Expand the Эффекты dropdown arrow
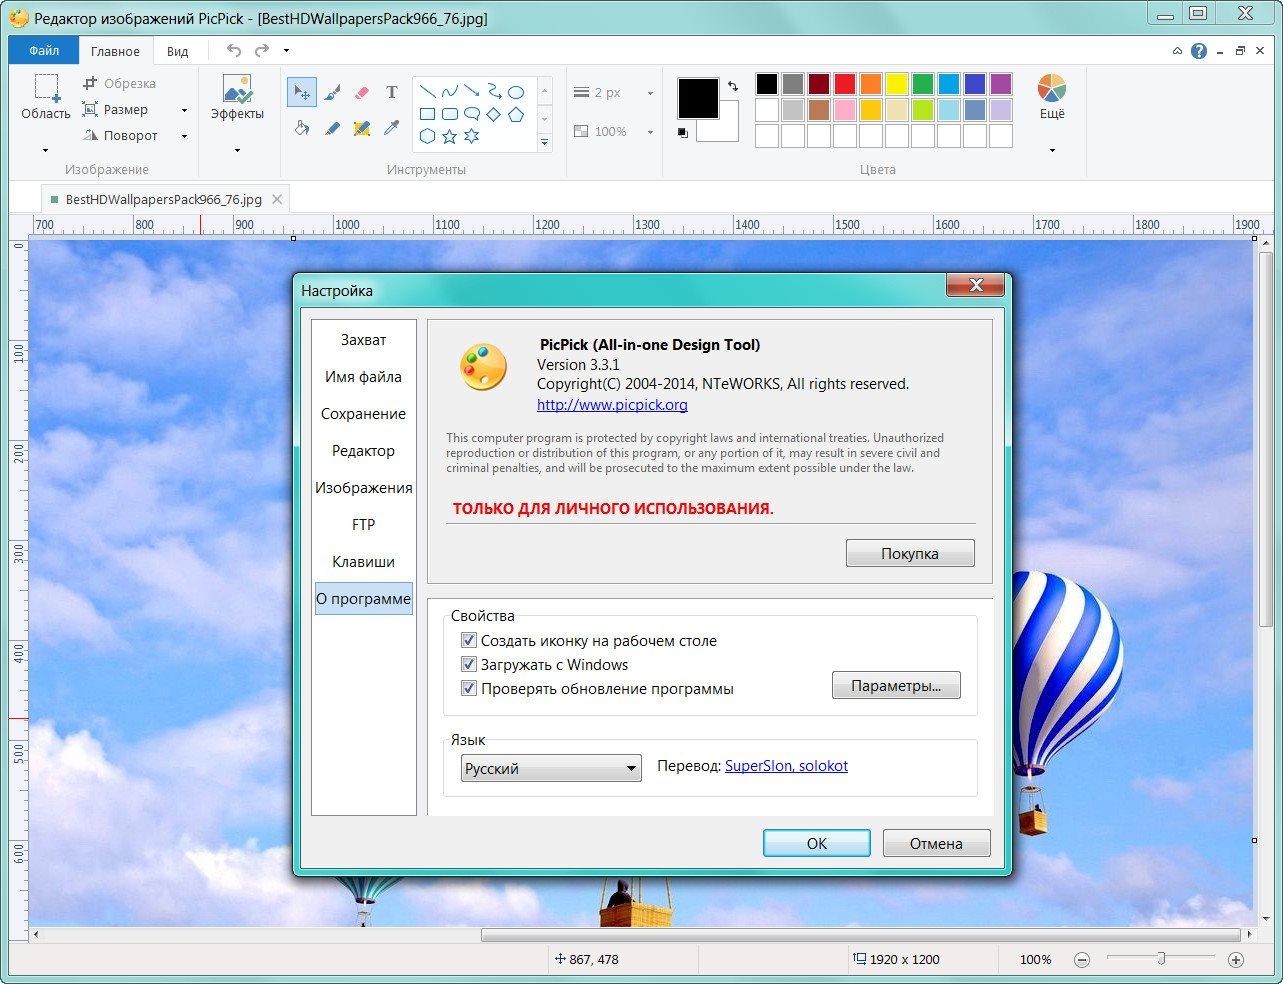 click(237, 150)
